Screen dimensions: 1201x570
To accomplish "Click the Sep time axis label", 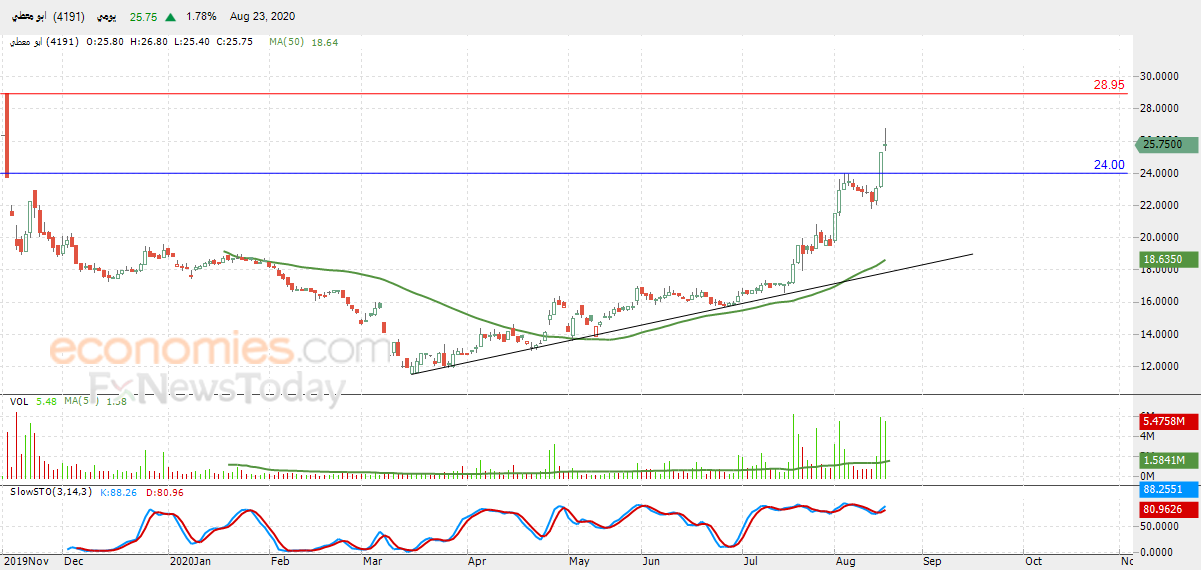I will (932, 562).
